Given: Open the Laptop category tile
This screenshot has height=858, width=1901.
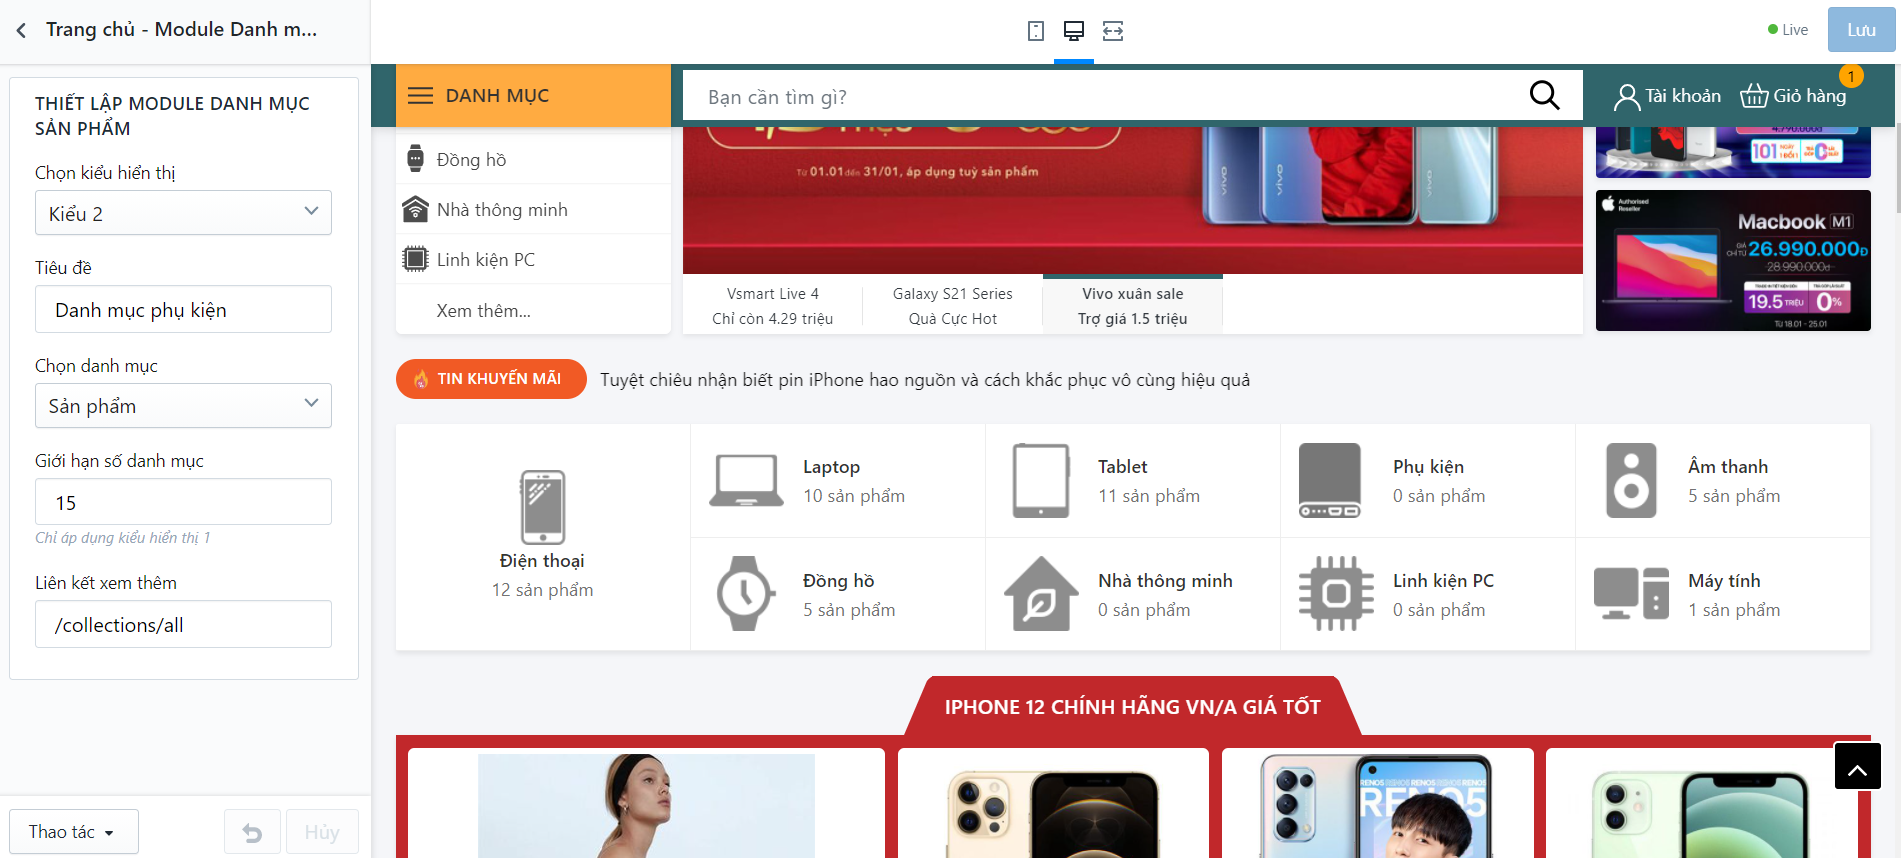Looking at the screenshot, I should pyautogui.click(x=838, y=481).
